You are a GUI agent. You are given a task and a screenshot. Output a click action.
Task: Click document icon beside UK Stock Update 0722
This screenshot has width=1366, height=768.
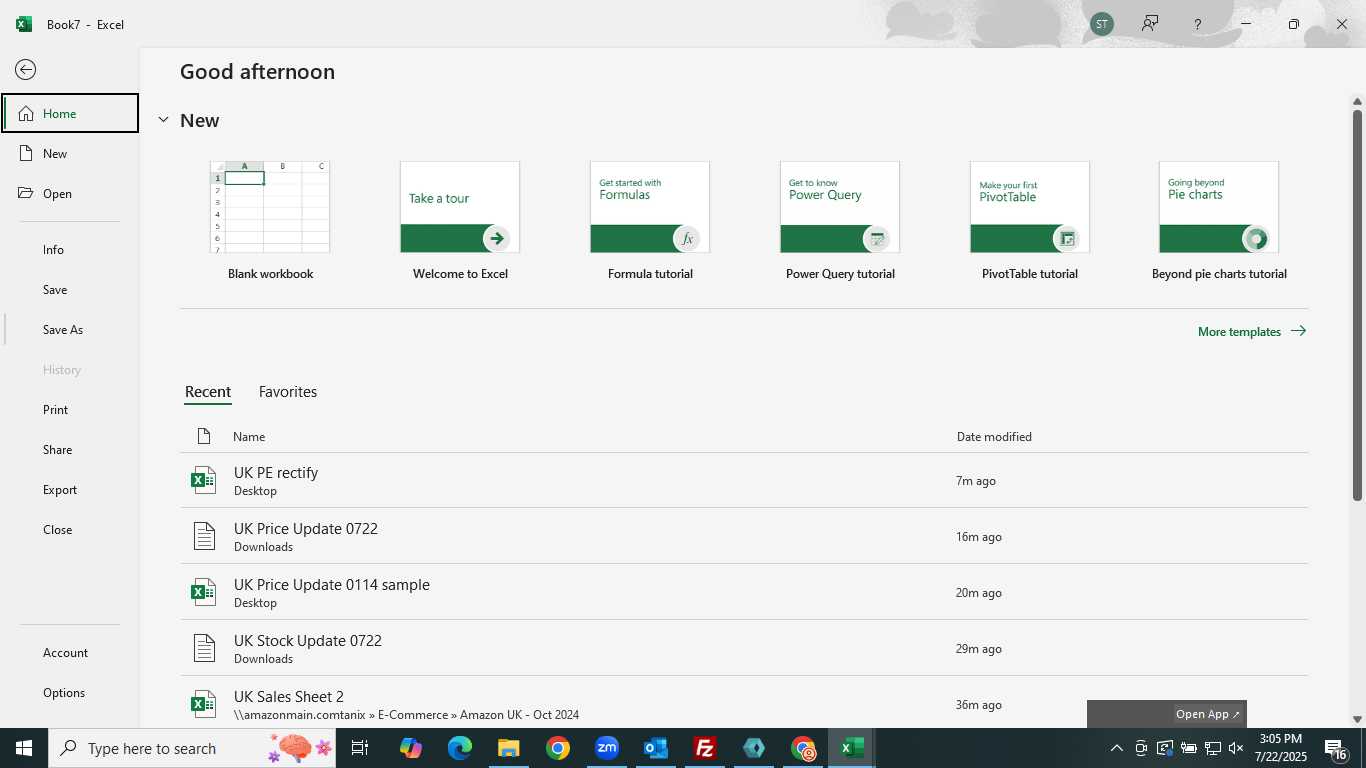[x=204, y=648]
